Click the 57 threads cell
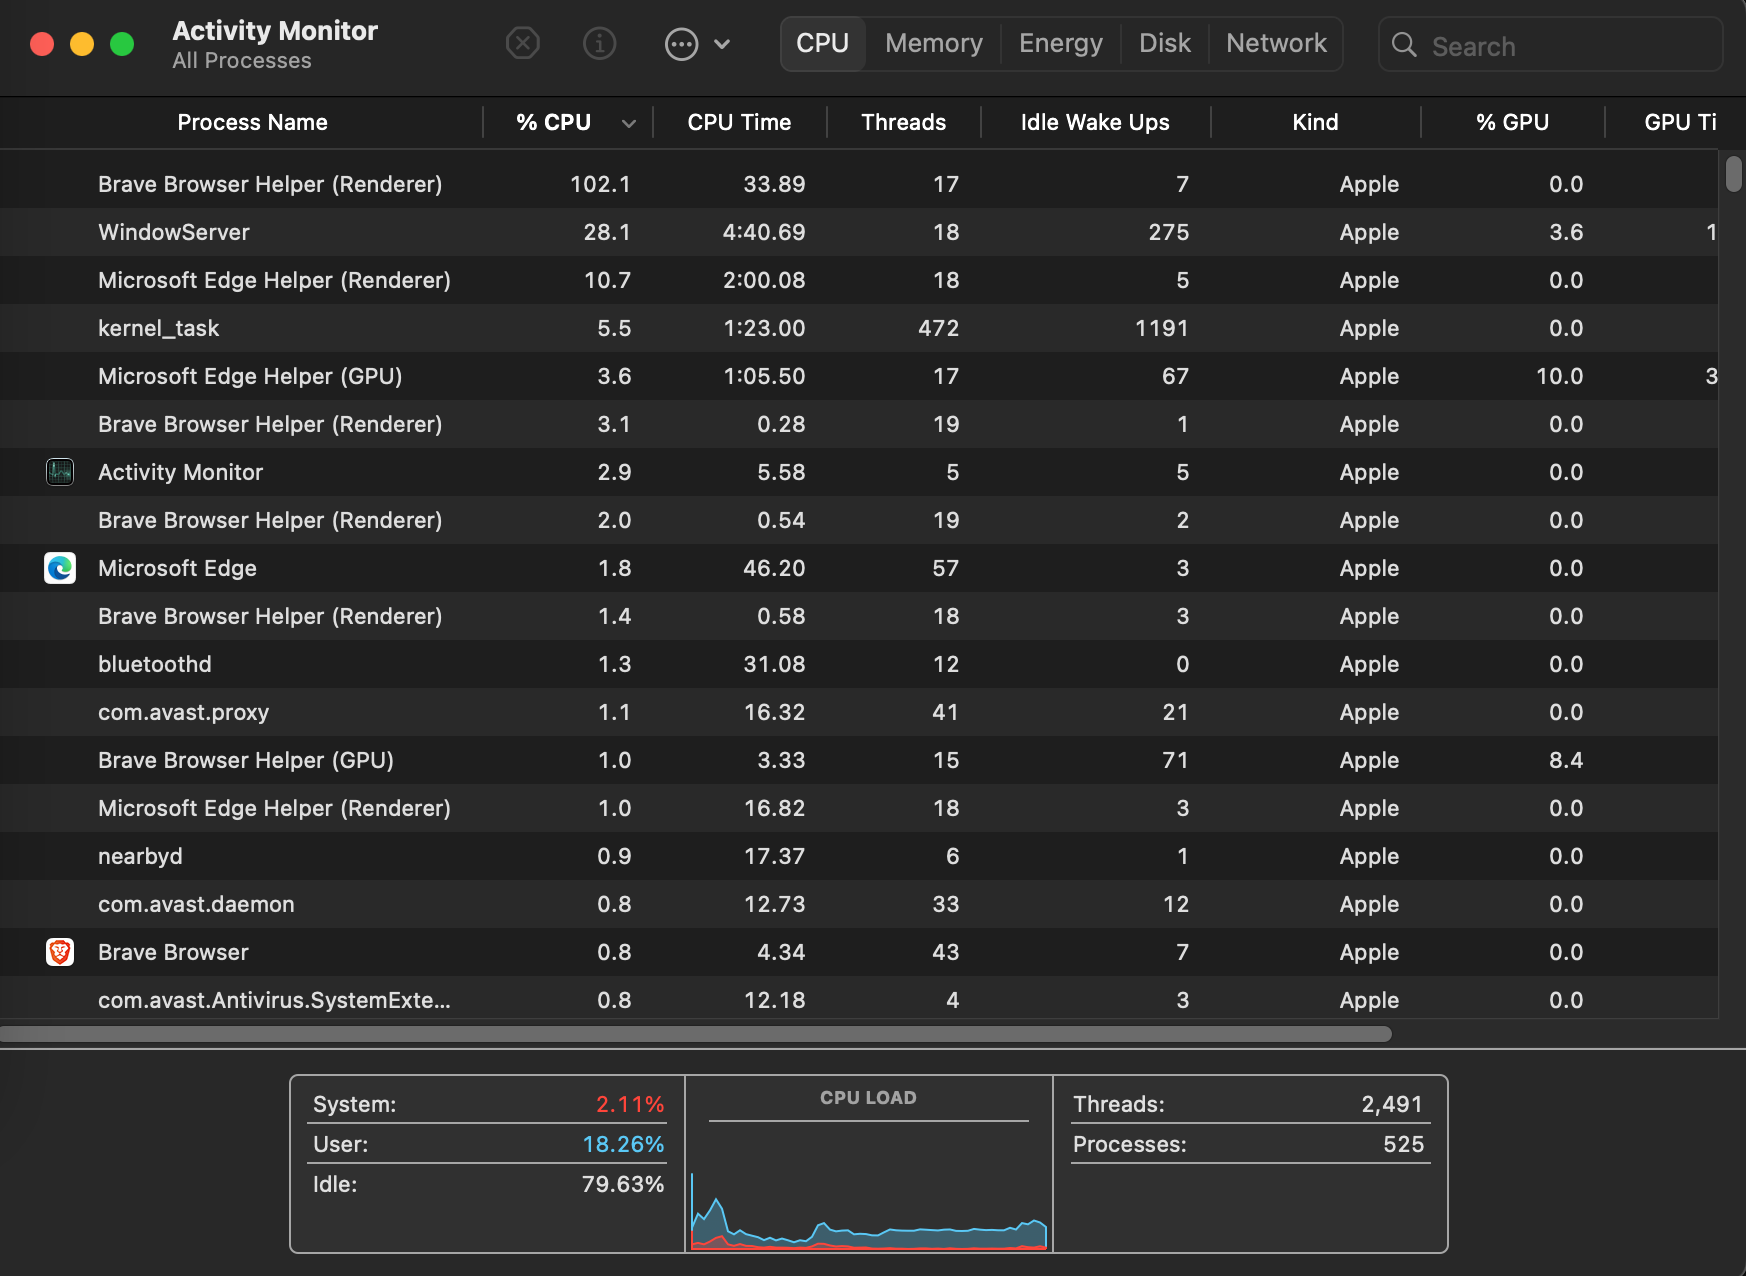This screenshot has height=1276, width=1746. point(945,568)
